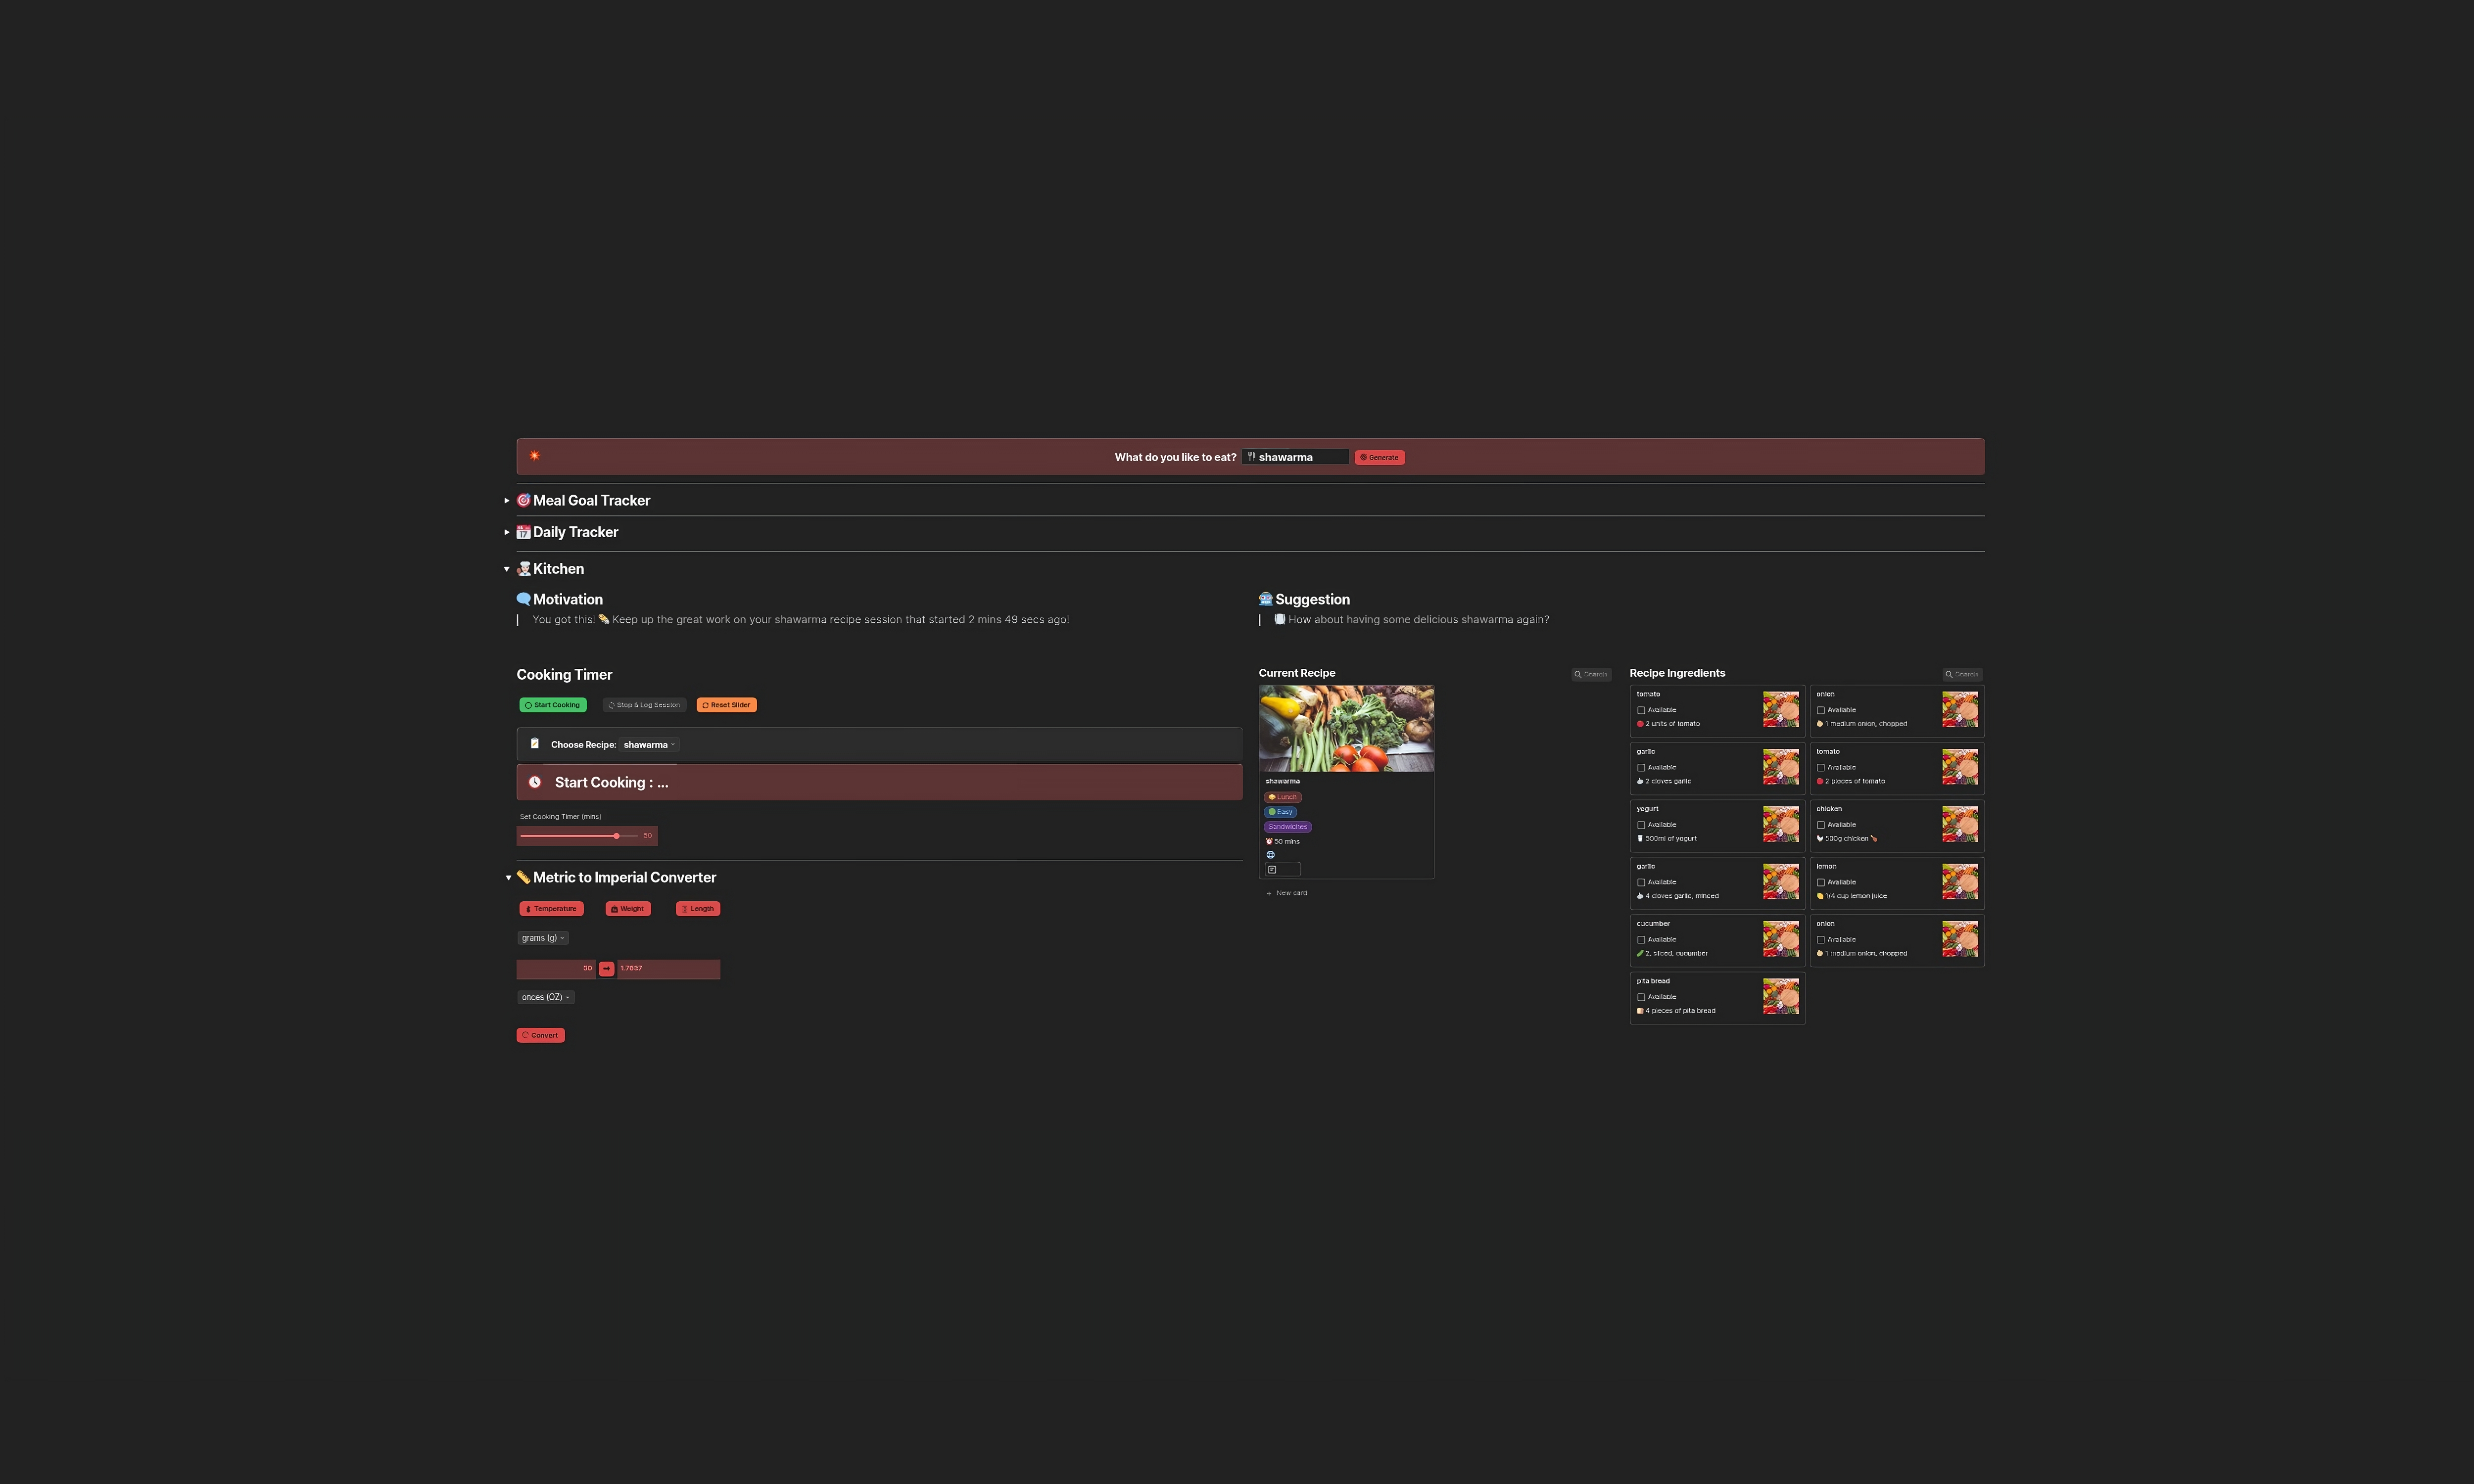
Task: Click the alarm clock icon in timer banner
Action: click(535, 782)
